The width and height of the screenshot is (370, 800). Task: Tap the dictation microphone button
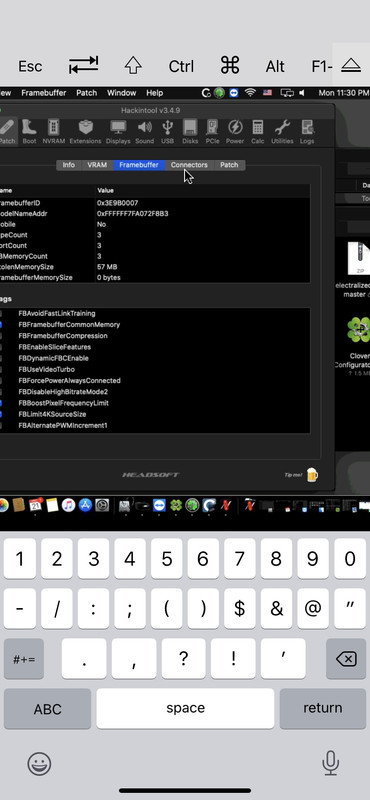point(331,763)
